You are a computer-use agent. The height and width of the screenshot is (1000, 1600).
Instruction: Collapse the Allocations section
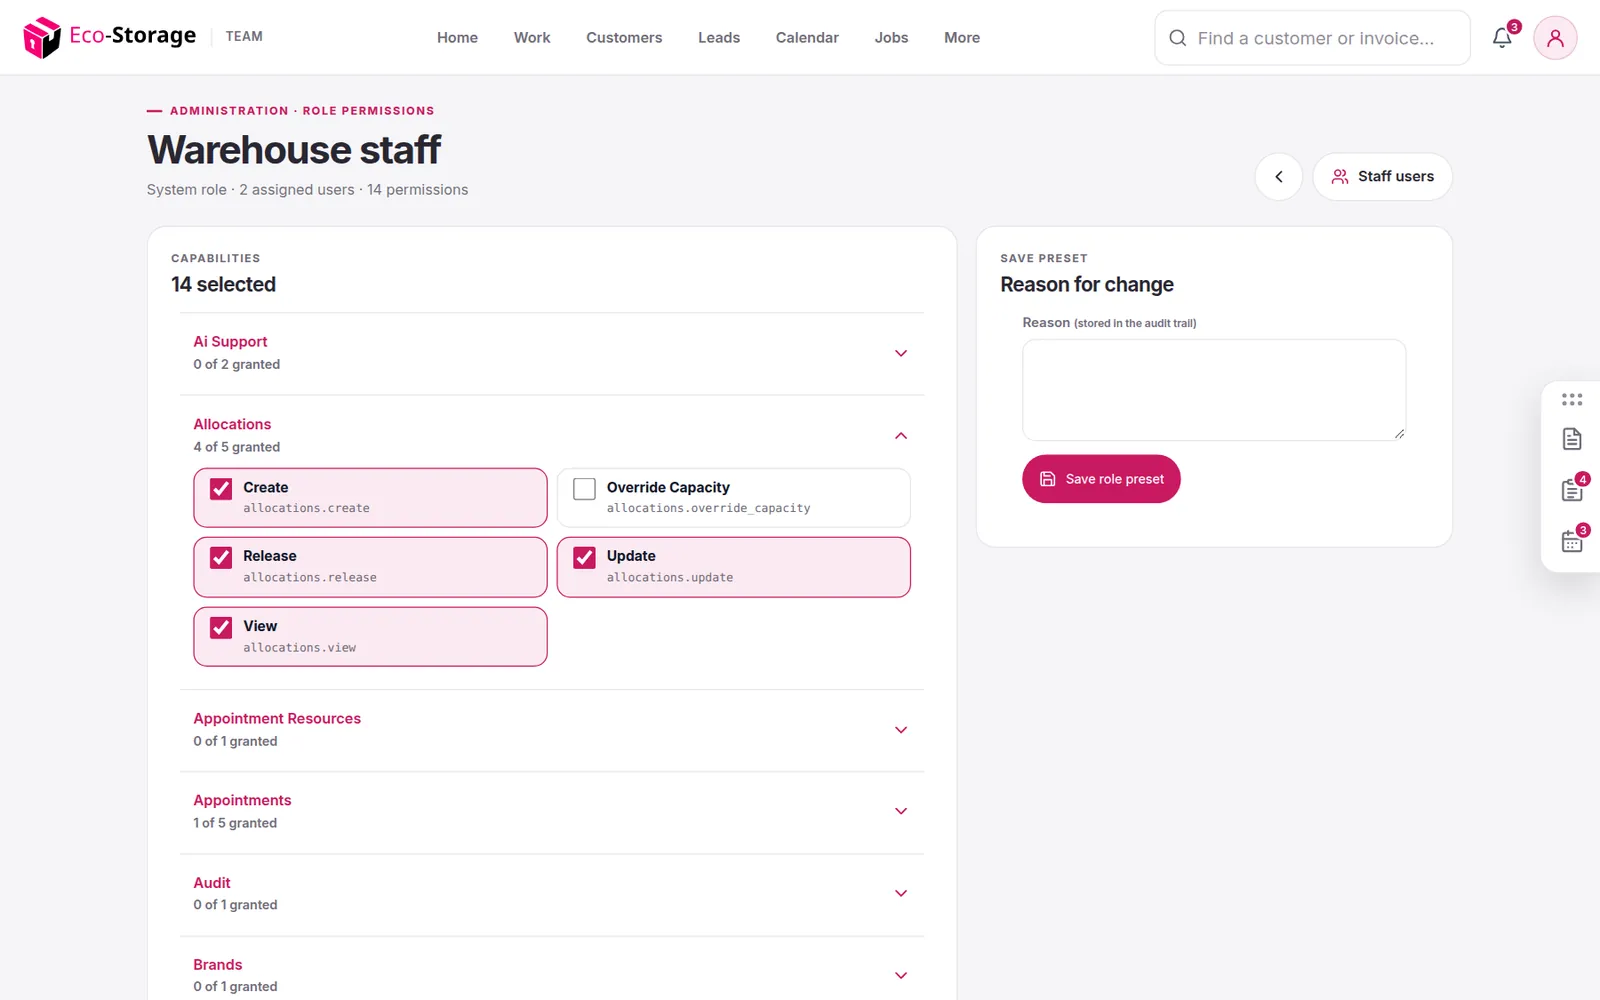coord(552,435)
